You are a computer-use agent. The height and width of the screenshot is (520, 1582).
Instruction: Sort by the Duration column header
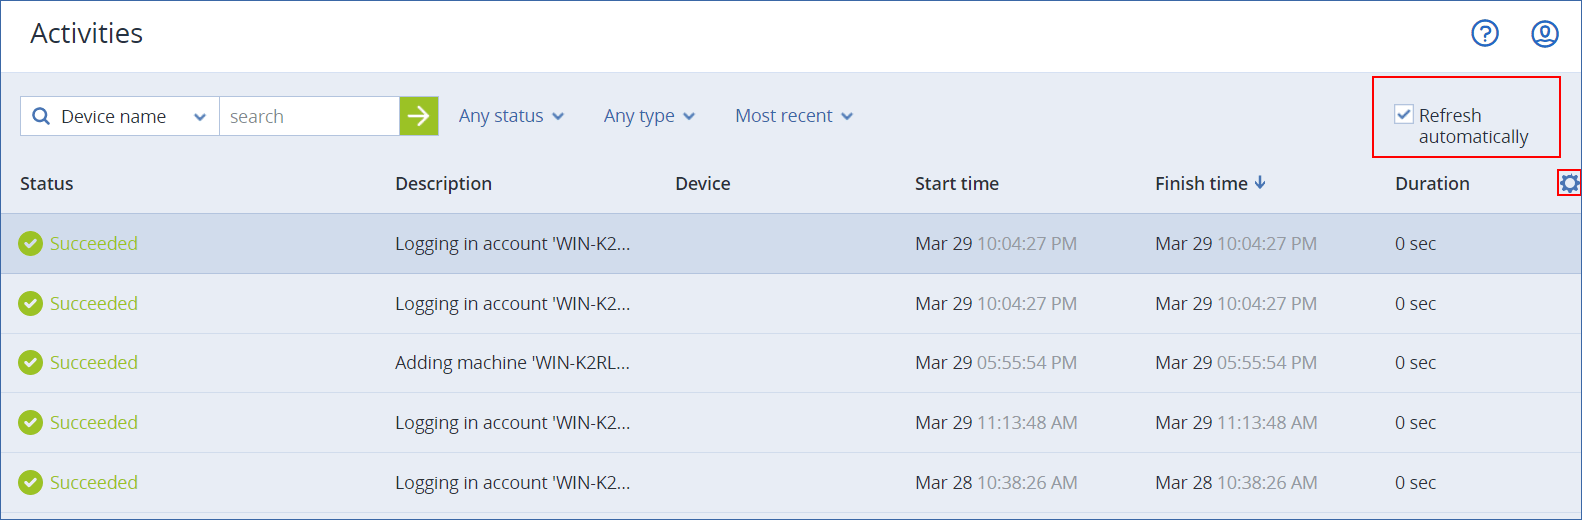click(1432, 183)
